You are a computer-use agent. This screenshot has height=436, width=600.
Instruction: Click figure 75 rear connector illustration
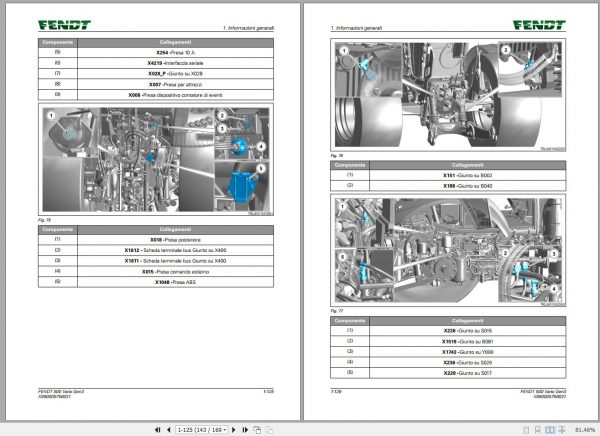(x=156, y=159)
